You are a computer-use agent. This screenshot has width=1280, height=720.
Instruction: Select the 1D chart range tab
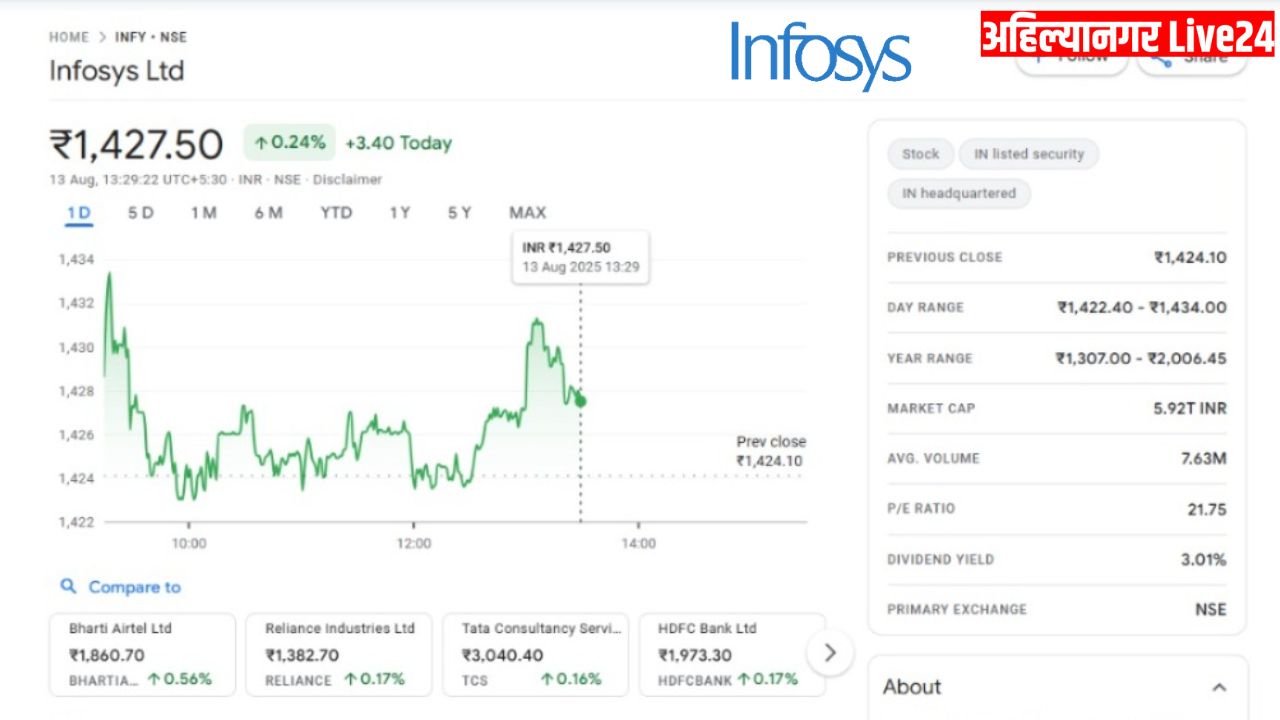point(79,212)
